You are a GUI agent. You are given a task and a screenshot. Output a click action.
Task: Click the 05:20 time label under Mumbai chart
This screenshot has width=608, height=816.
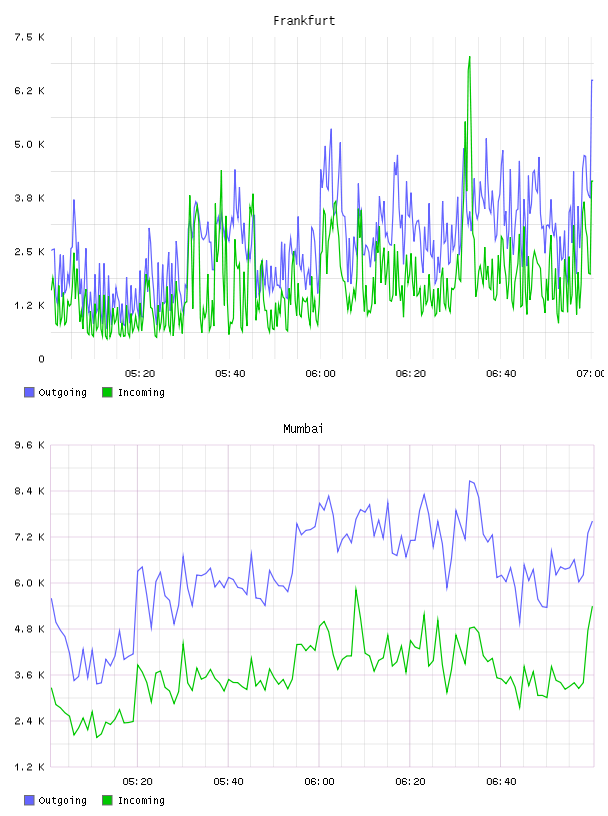coord(137,781)
